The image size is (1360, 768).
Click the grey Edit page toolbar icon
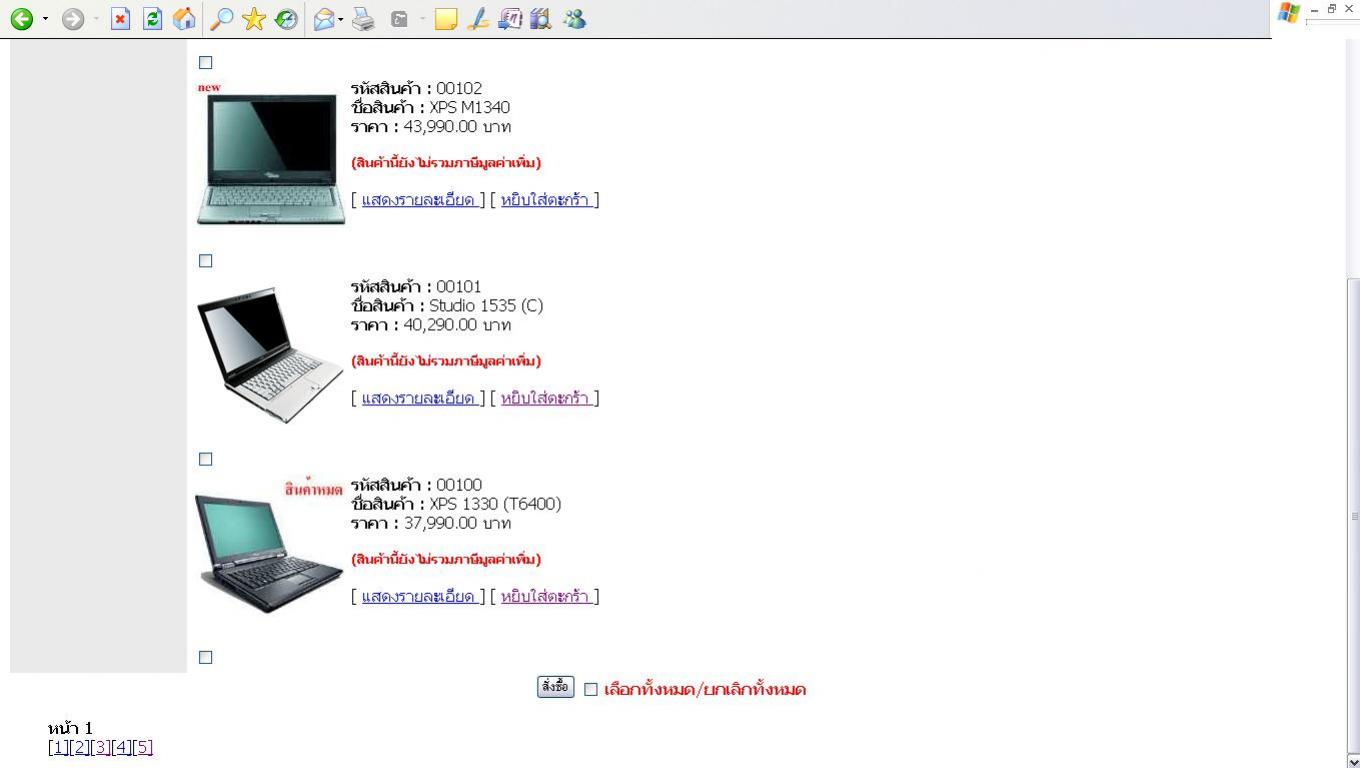[x=399, y=19]
